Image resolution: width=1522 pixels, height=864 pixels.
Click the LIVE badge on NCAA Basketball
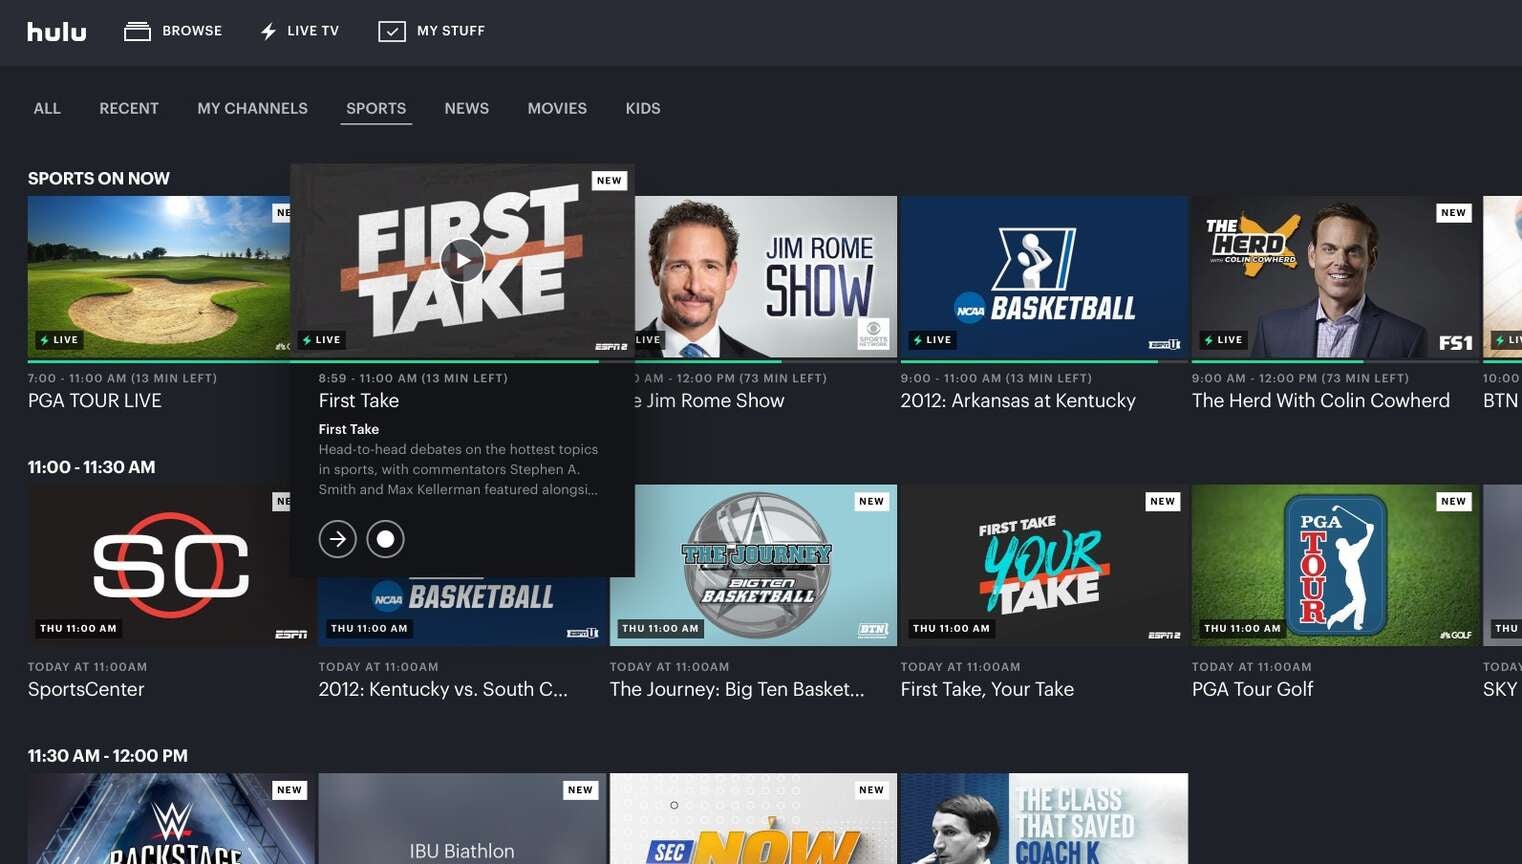point(933,340)
